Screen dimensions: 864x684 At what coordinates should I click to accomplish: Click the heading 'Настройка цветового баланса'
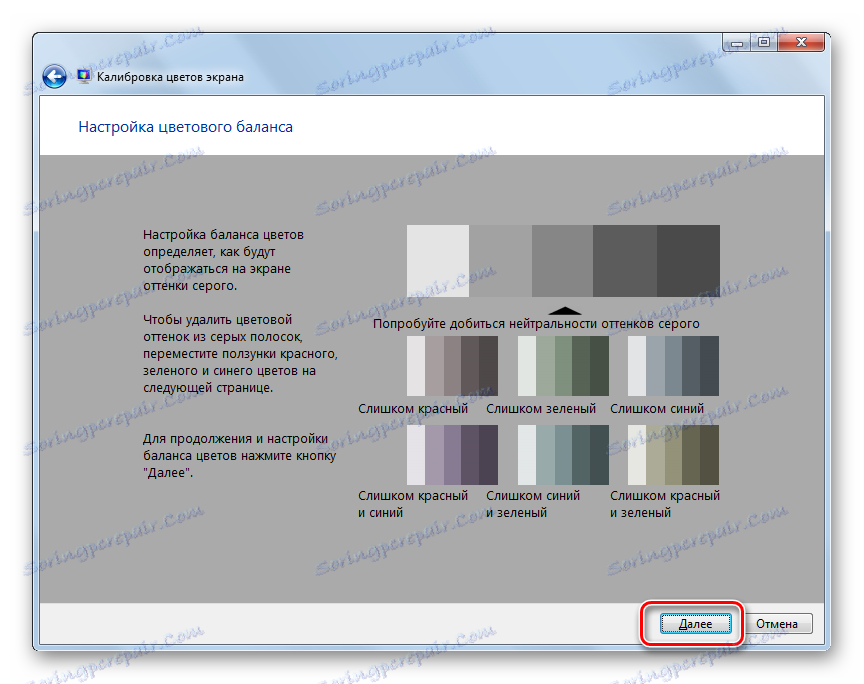pos(186,127)
